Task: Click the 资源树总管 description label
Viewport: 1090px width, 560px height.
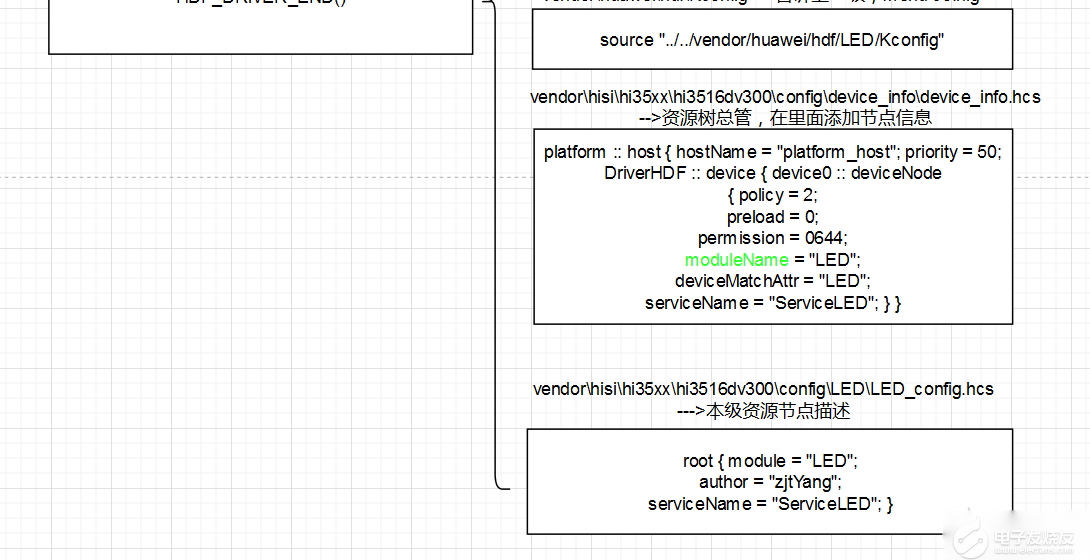Action: click(785, 117)
